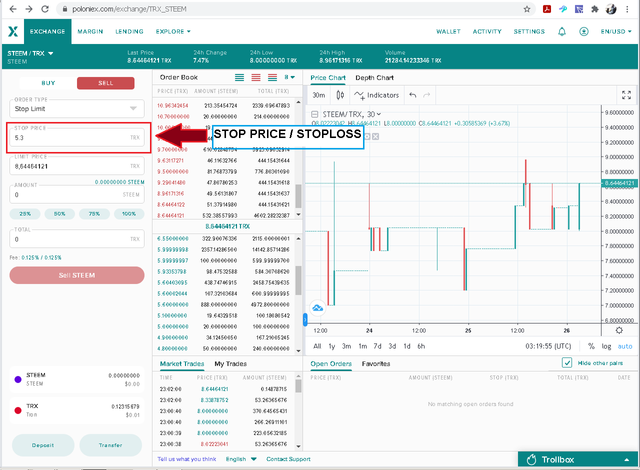This screenshot has height=470, width=640.
Task: Open the WALLET page
Action: [x=448, y=31]
